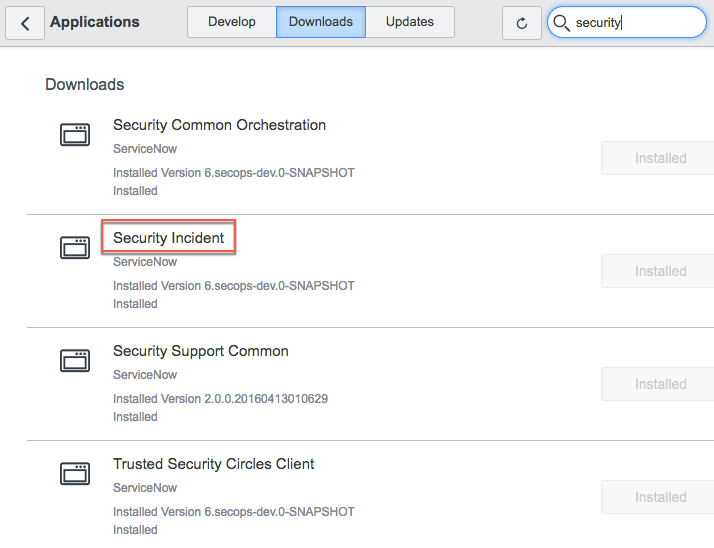Click Installed status under Security Support Common version
This screenshot has height=548, width=714.
135,417
